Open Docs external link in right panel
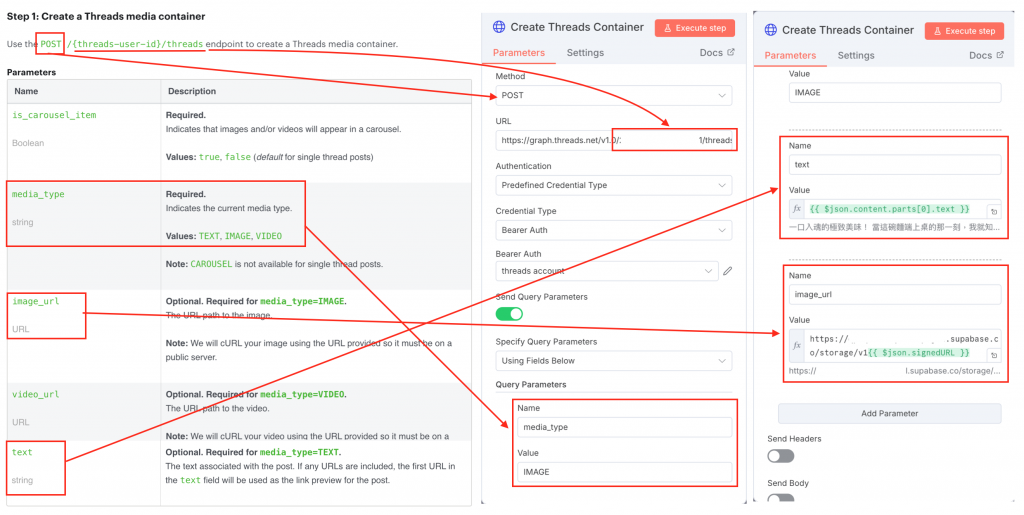The image size is (1024, 515). [986, 55]
